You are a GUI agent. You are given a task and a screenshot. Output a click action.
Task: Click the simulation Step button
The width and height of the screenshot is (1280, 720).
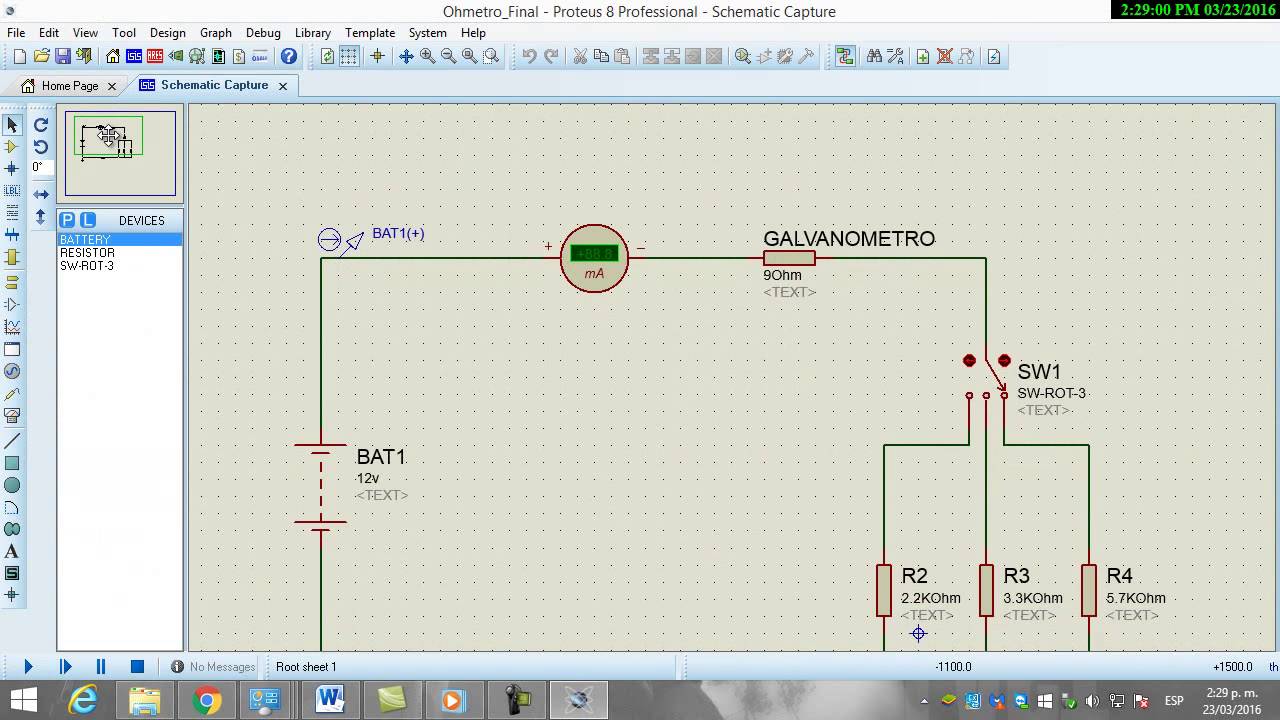pyautogui.click(x=65, y=666)
